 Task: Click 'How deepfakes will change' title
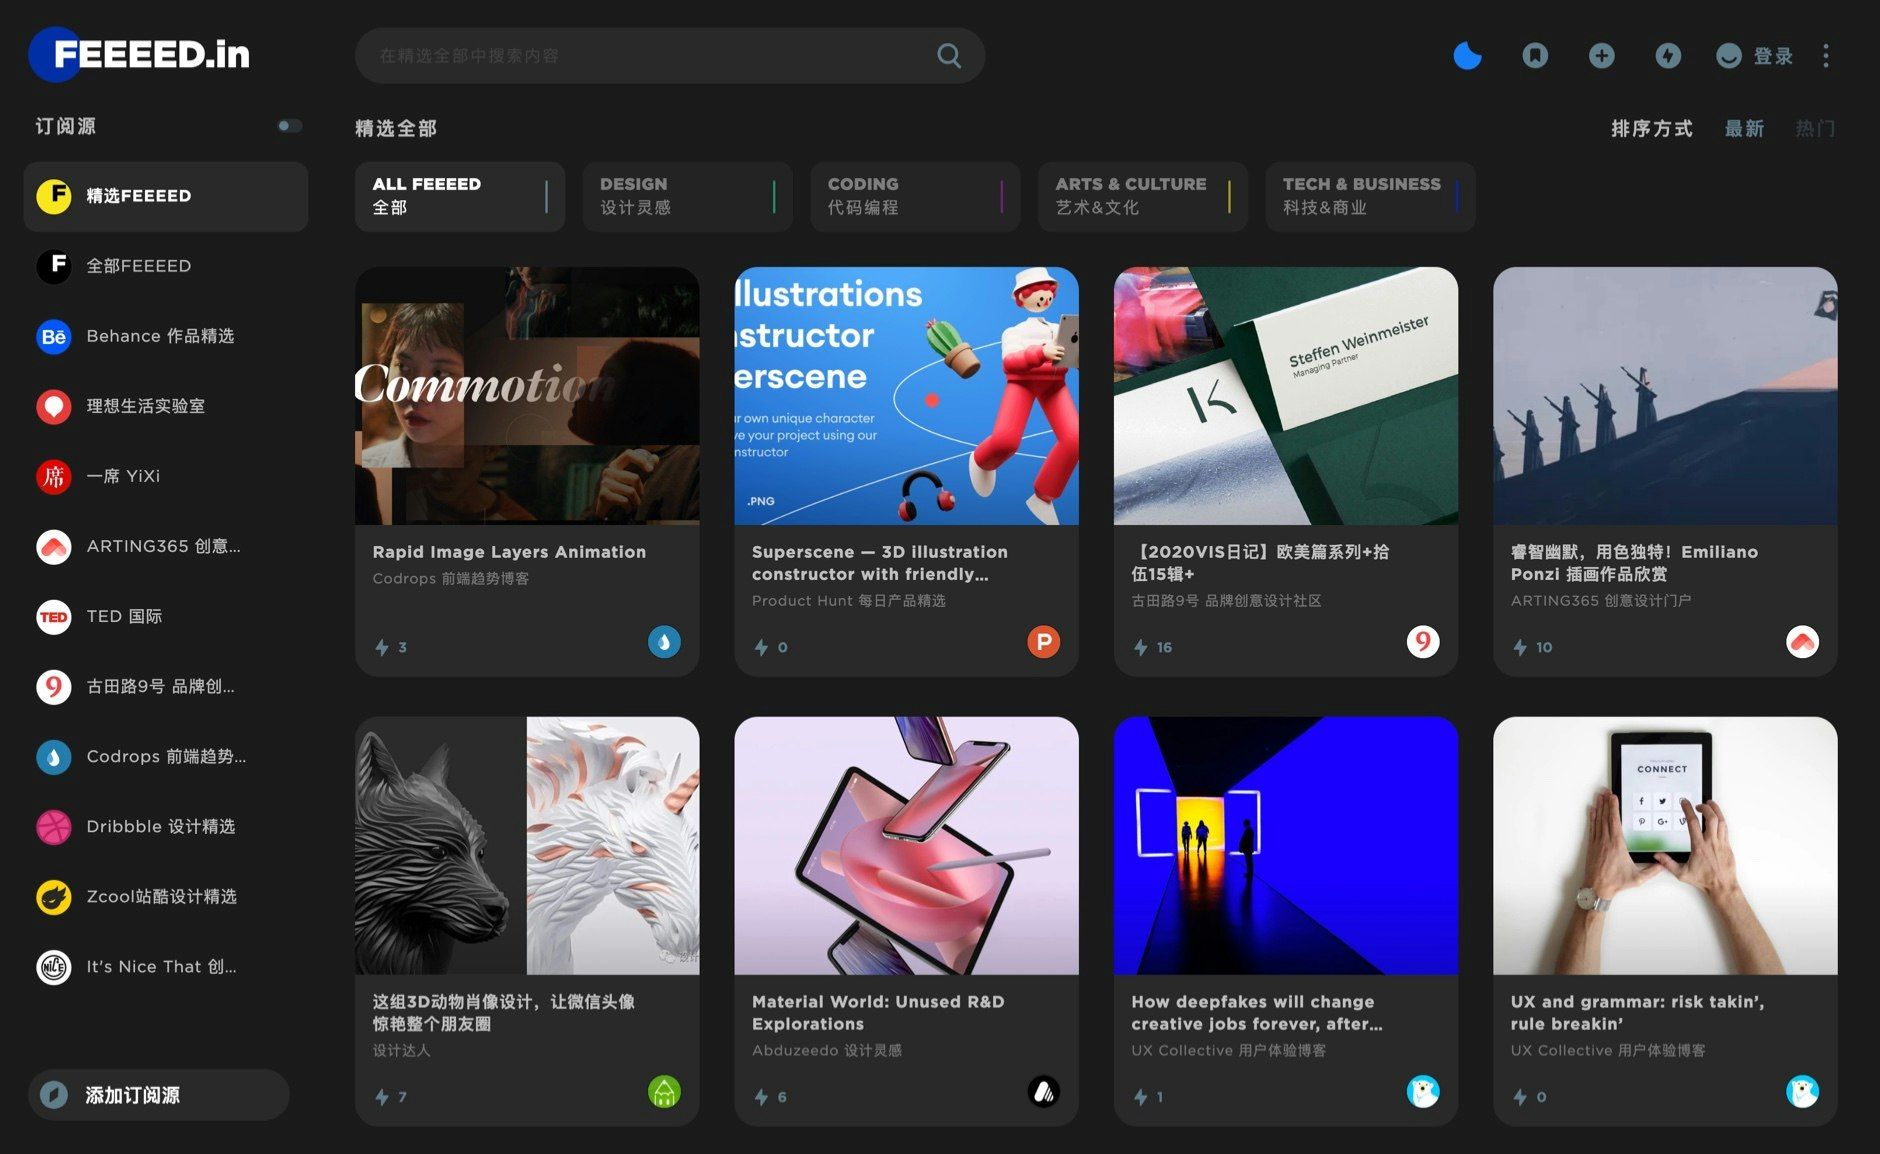coord(1257,1013)
